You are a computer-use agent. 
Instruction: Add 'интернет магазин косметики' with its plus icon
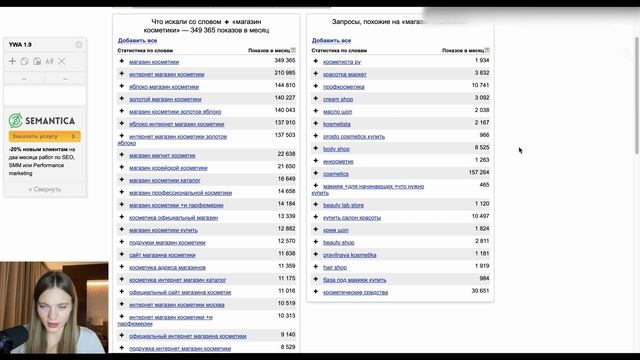[x=122, y=74]
